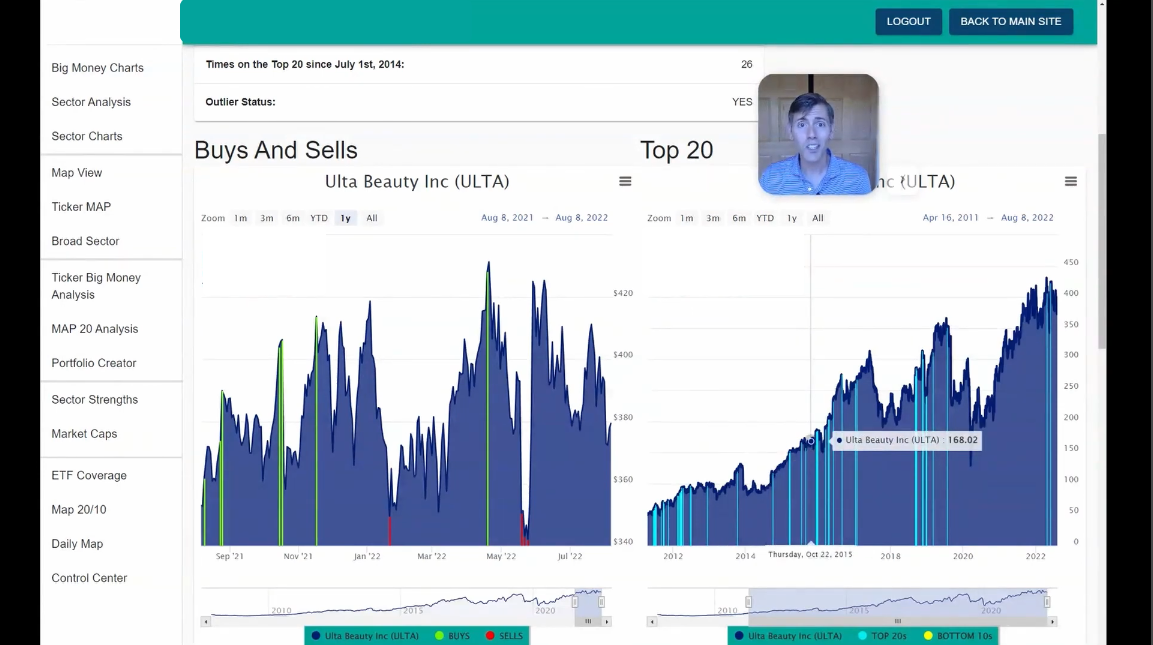Screen dimensions: 1153x645
Task: Open MAP 20 Analysis
Action: pos(95,329)
